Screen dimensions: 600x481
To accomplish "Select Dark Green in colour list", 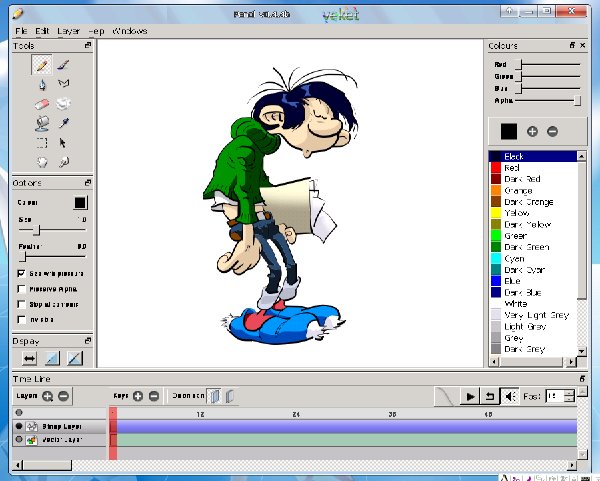I will (533, 247).
